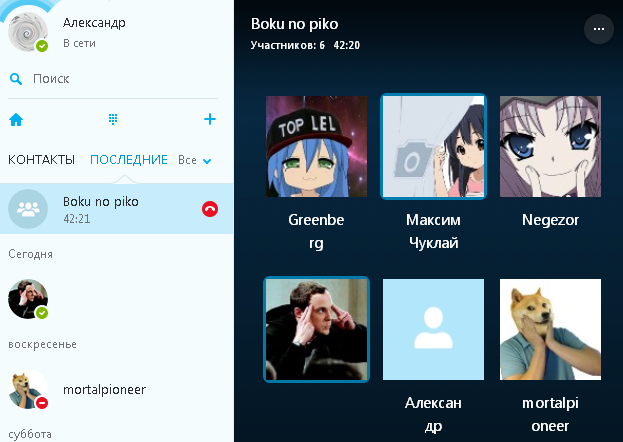Click the Negezor name label
This screenshot has height=442, width=623.
(x=550, y=220)
